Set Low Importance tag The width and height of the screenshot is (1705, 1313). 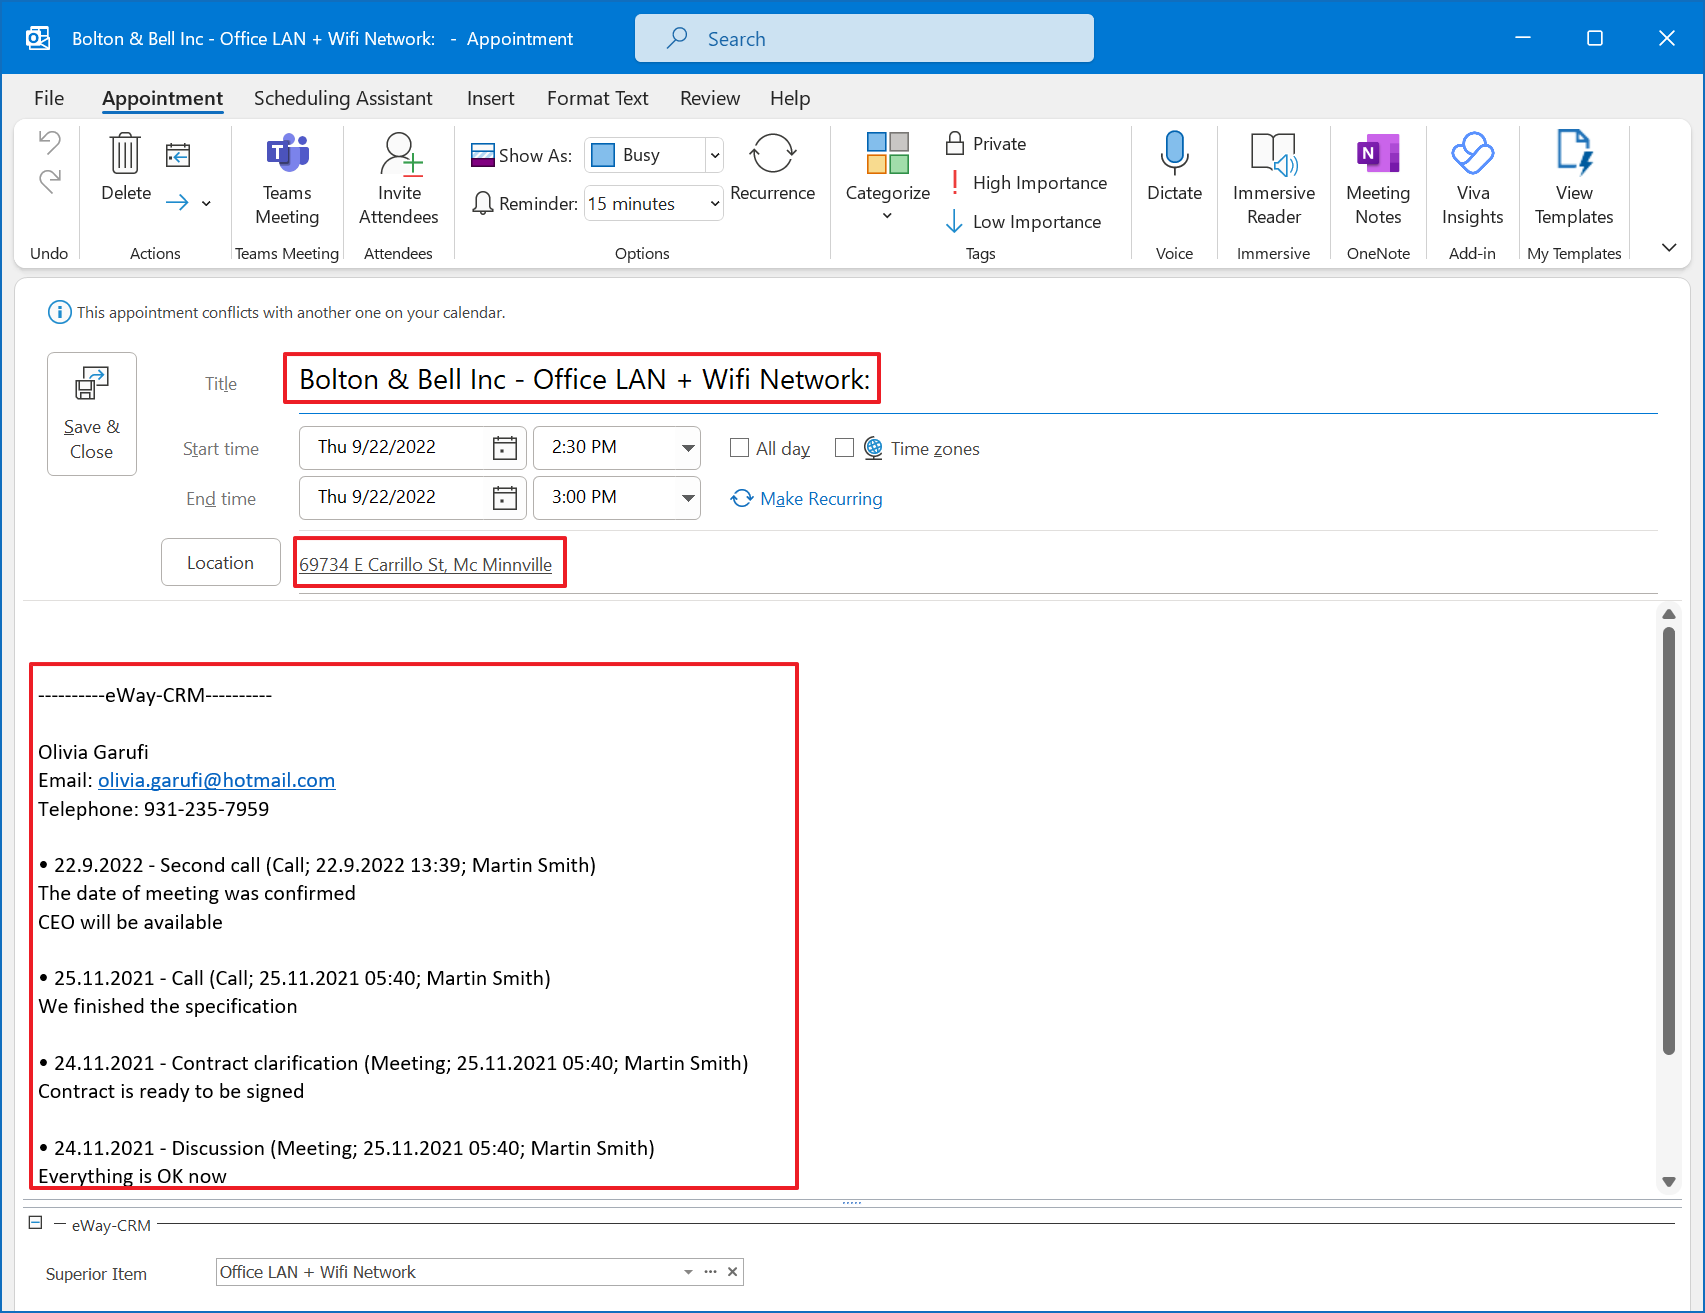pos(1024,221)
